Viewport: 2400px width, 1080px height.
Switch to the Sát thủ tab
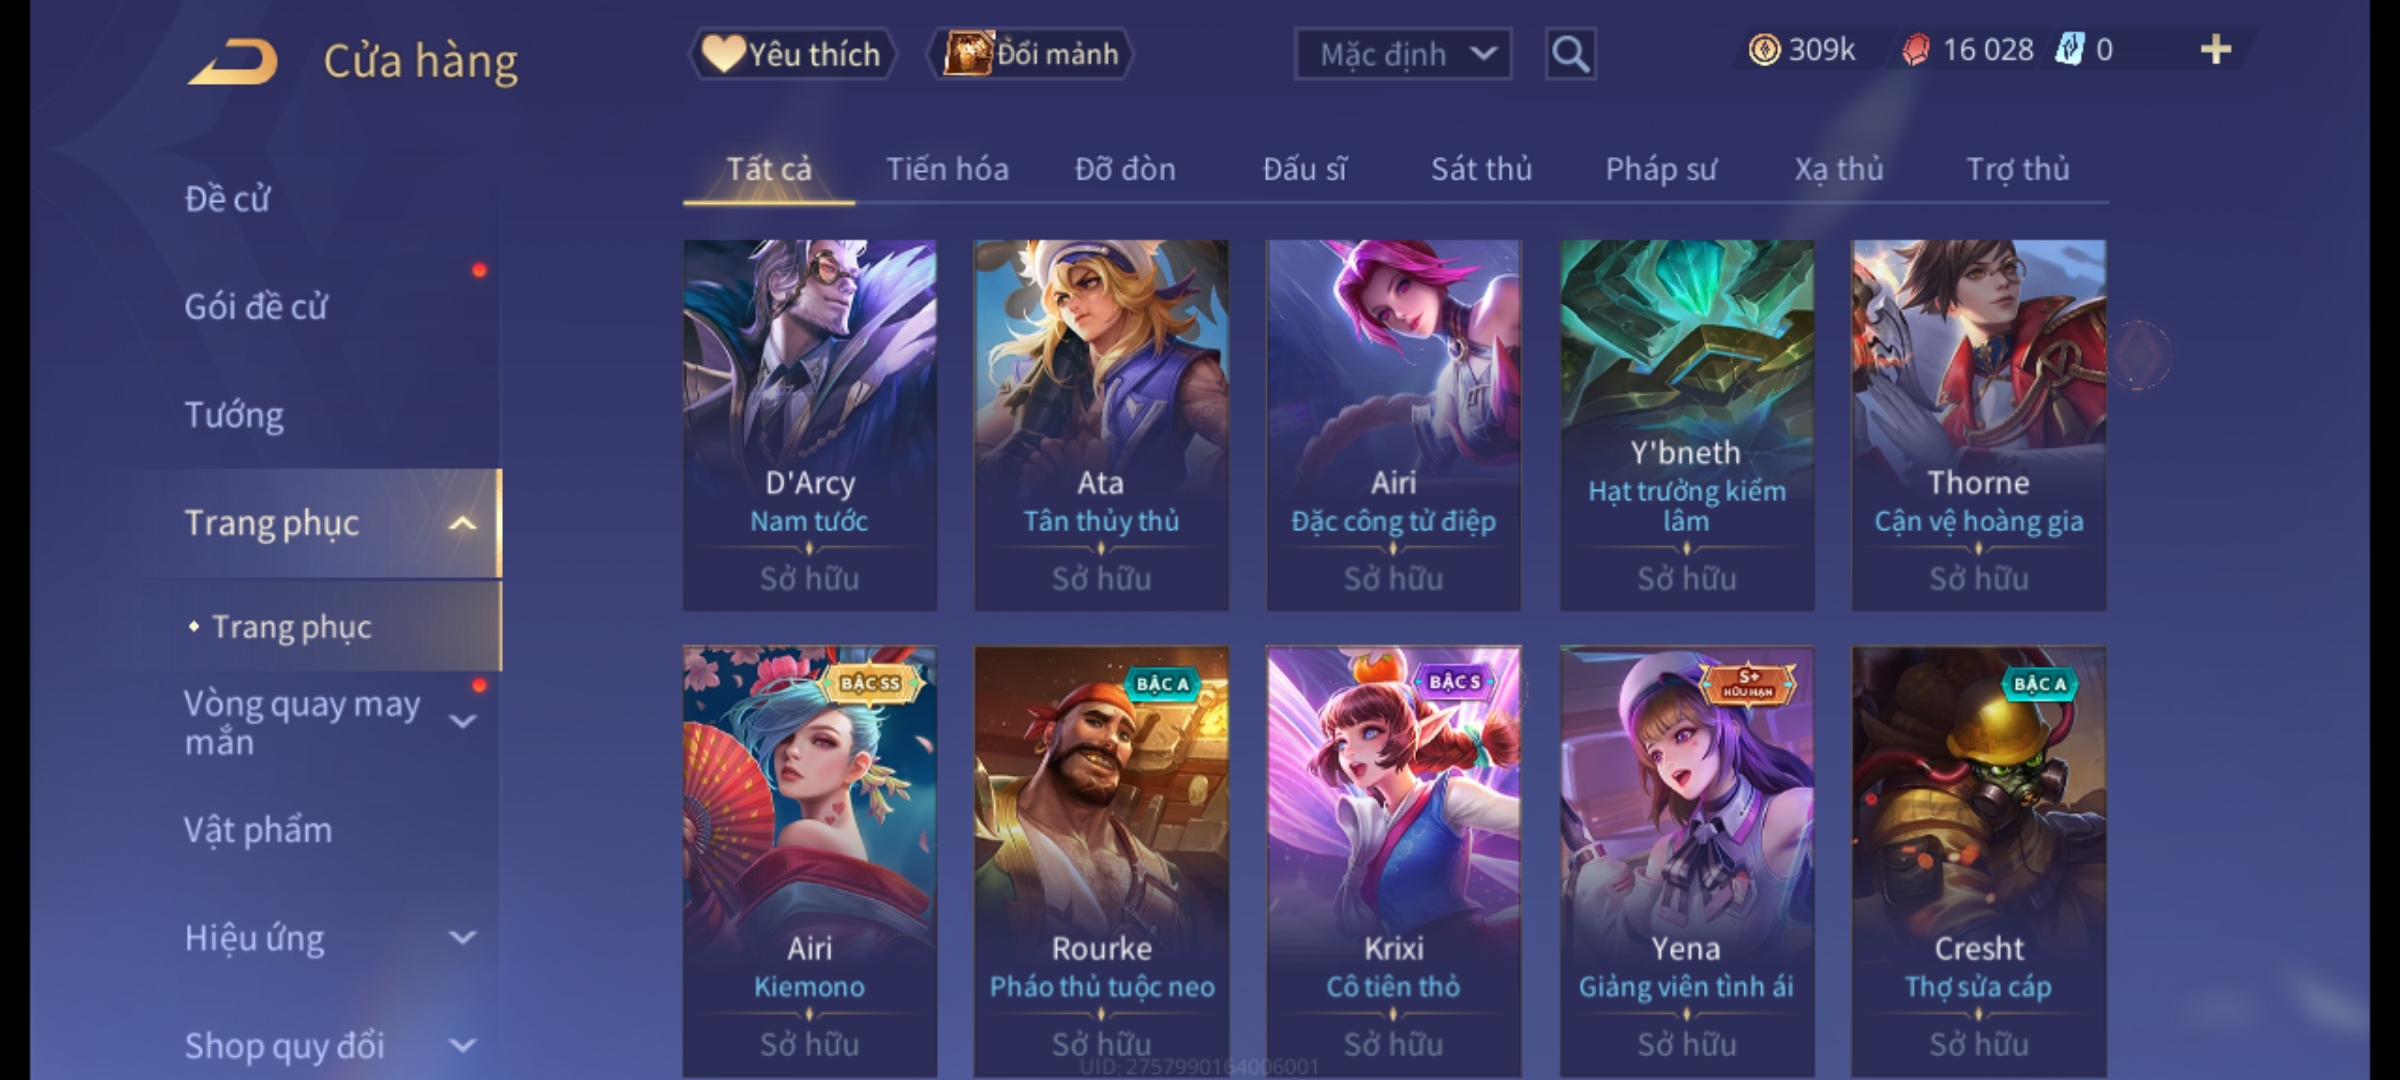(1481, 169)
